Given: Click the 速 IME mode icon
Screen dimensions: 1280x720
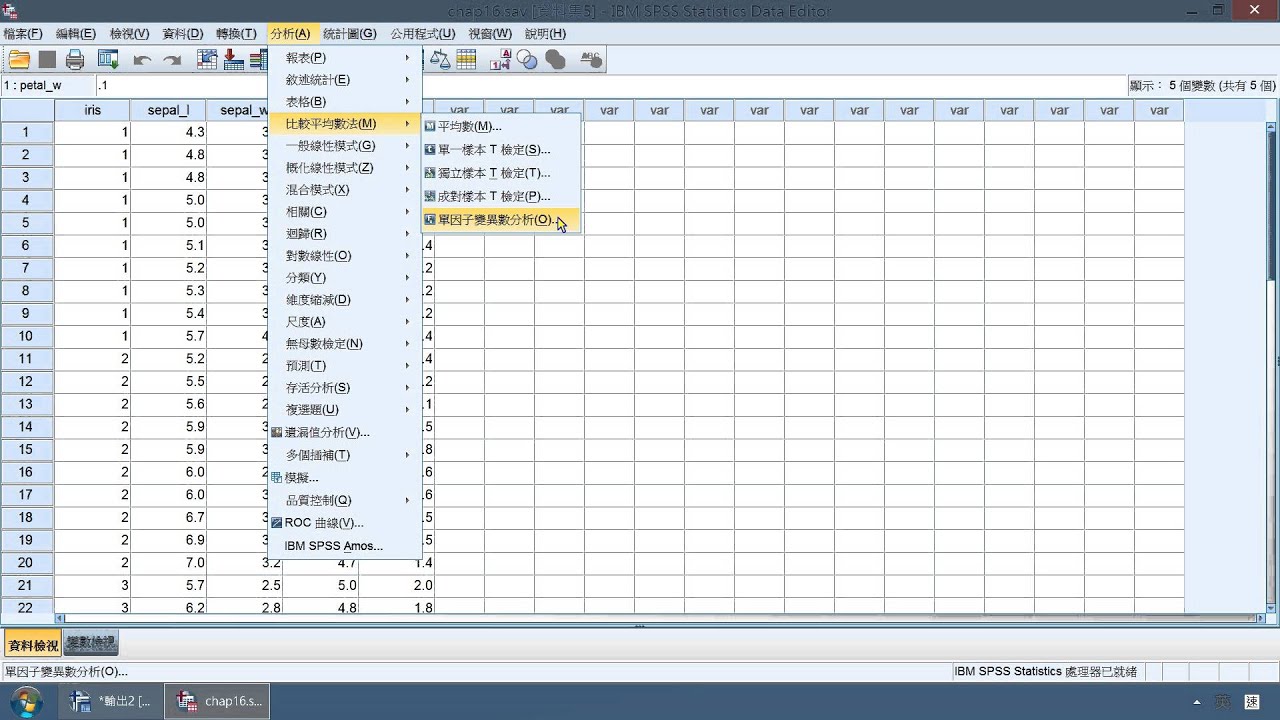Looking at the screenshot, I should (x=1252, y=702).
